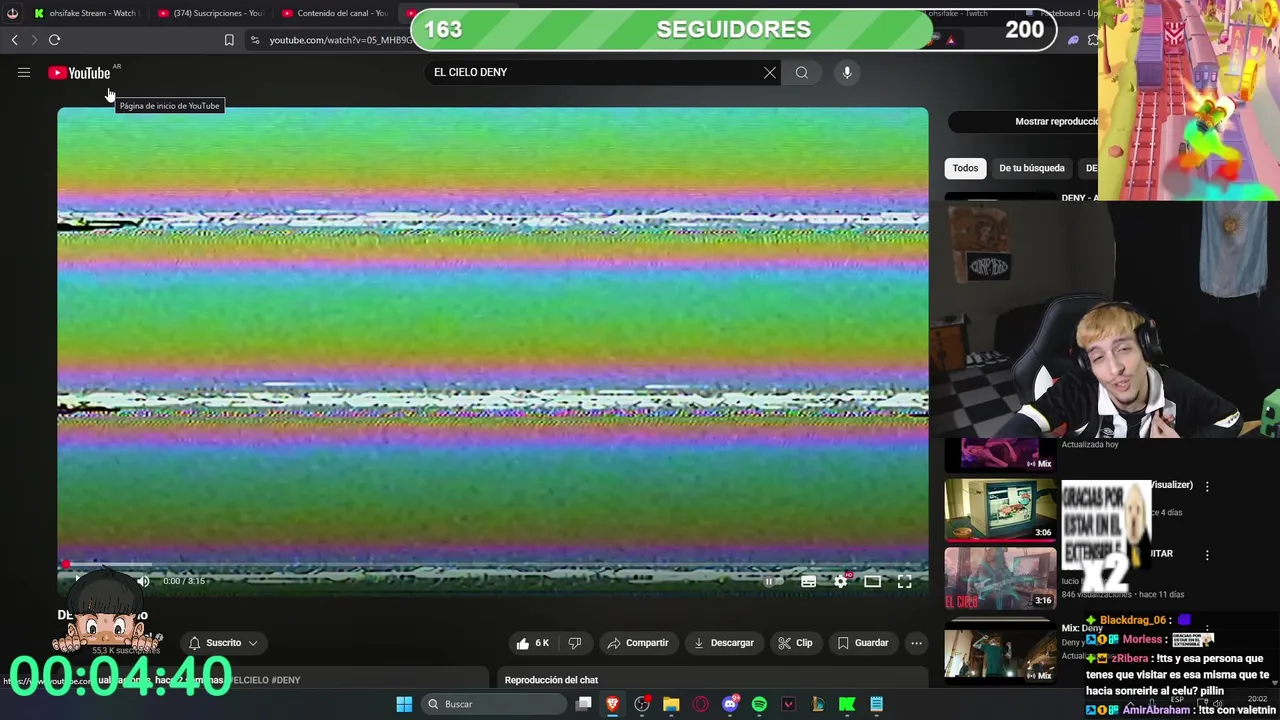Create a Clip of the video
1280x720 pixels.
coord(796,643)
